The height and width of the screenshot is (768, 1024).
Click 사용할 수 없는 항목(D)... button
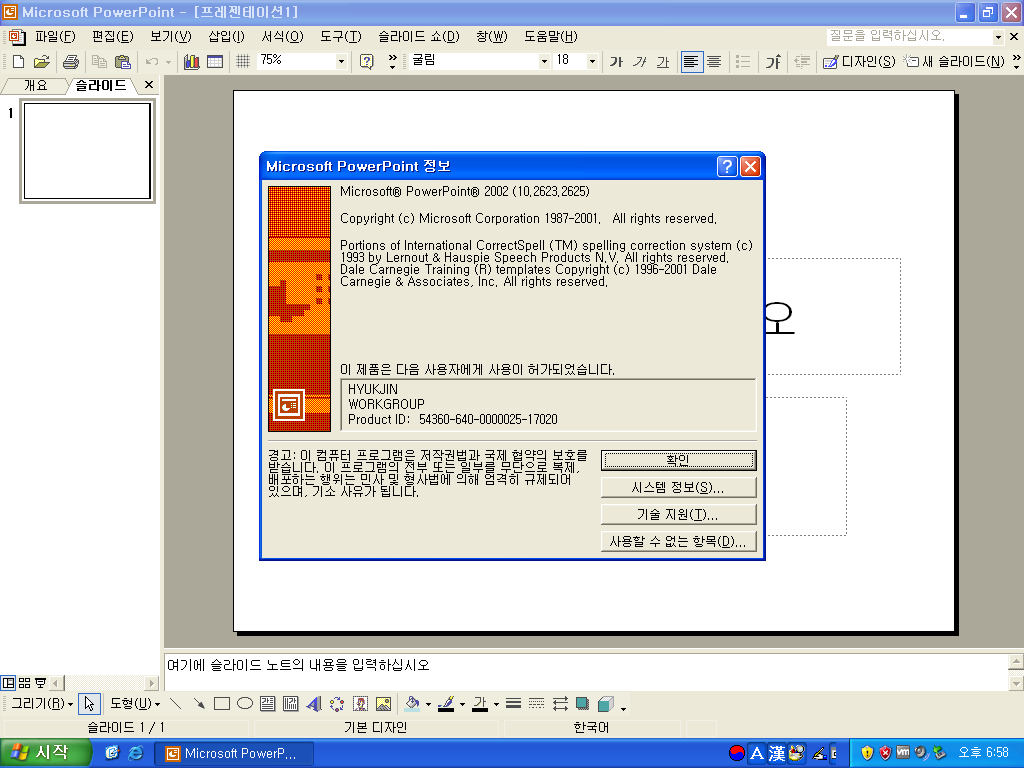[x=679, y=541]
